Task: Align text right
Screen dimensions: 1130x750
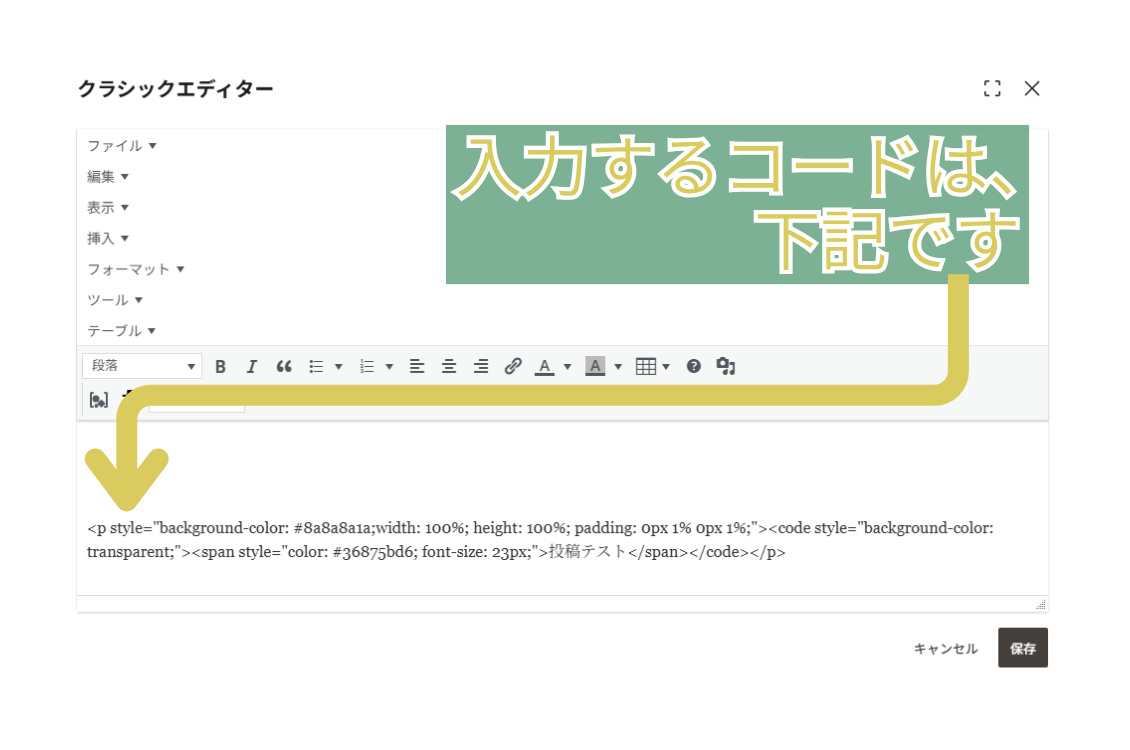Action: pyautogui.click(x=481, y=367)
